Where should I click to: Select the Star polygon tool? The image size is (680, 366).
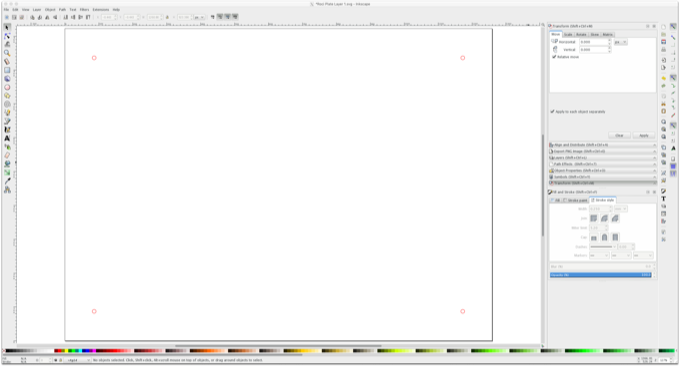[x=7, y=95]
